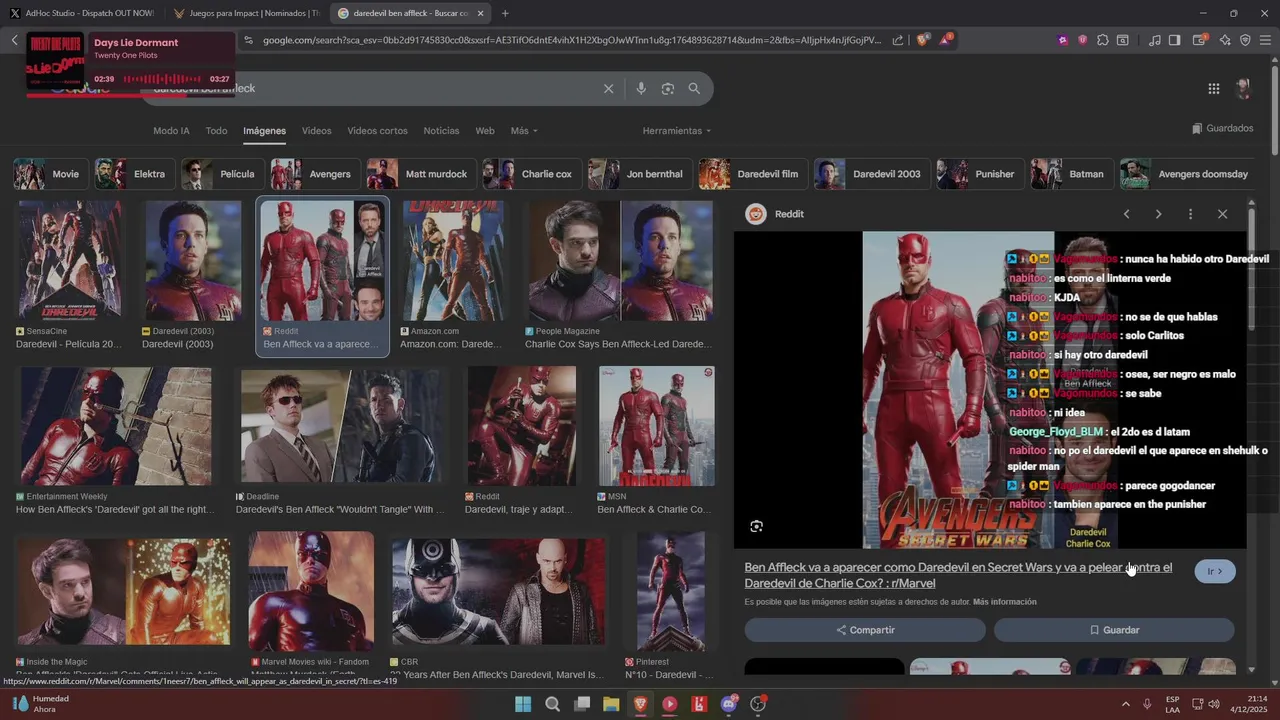
Task: Open the Extensions puzzle icon
Action: (x=1102, y=40)
